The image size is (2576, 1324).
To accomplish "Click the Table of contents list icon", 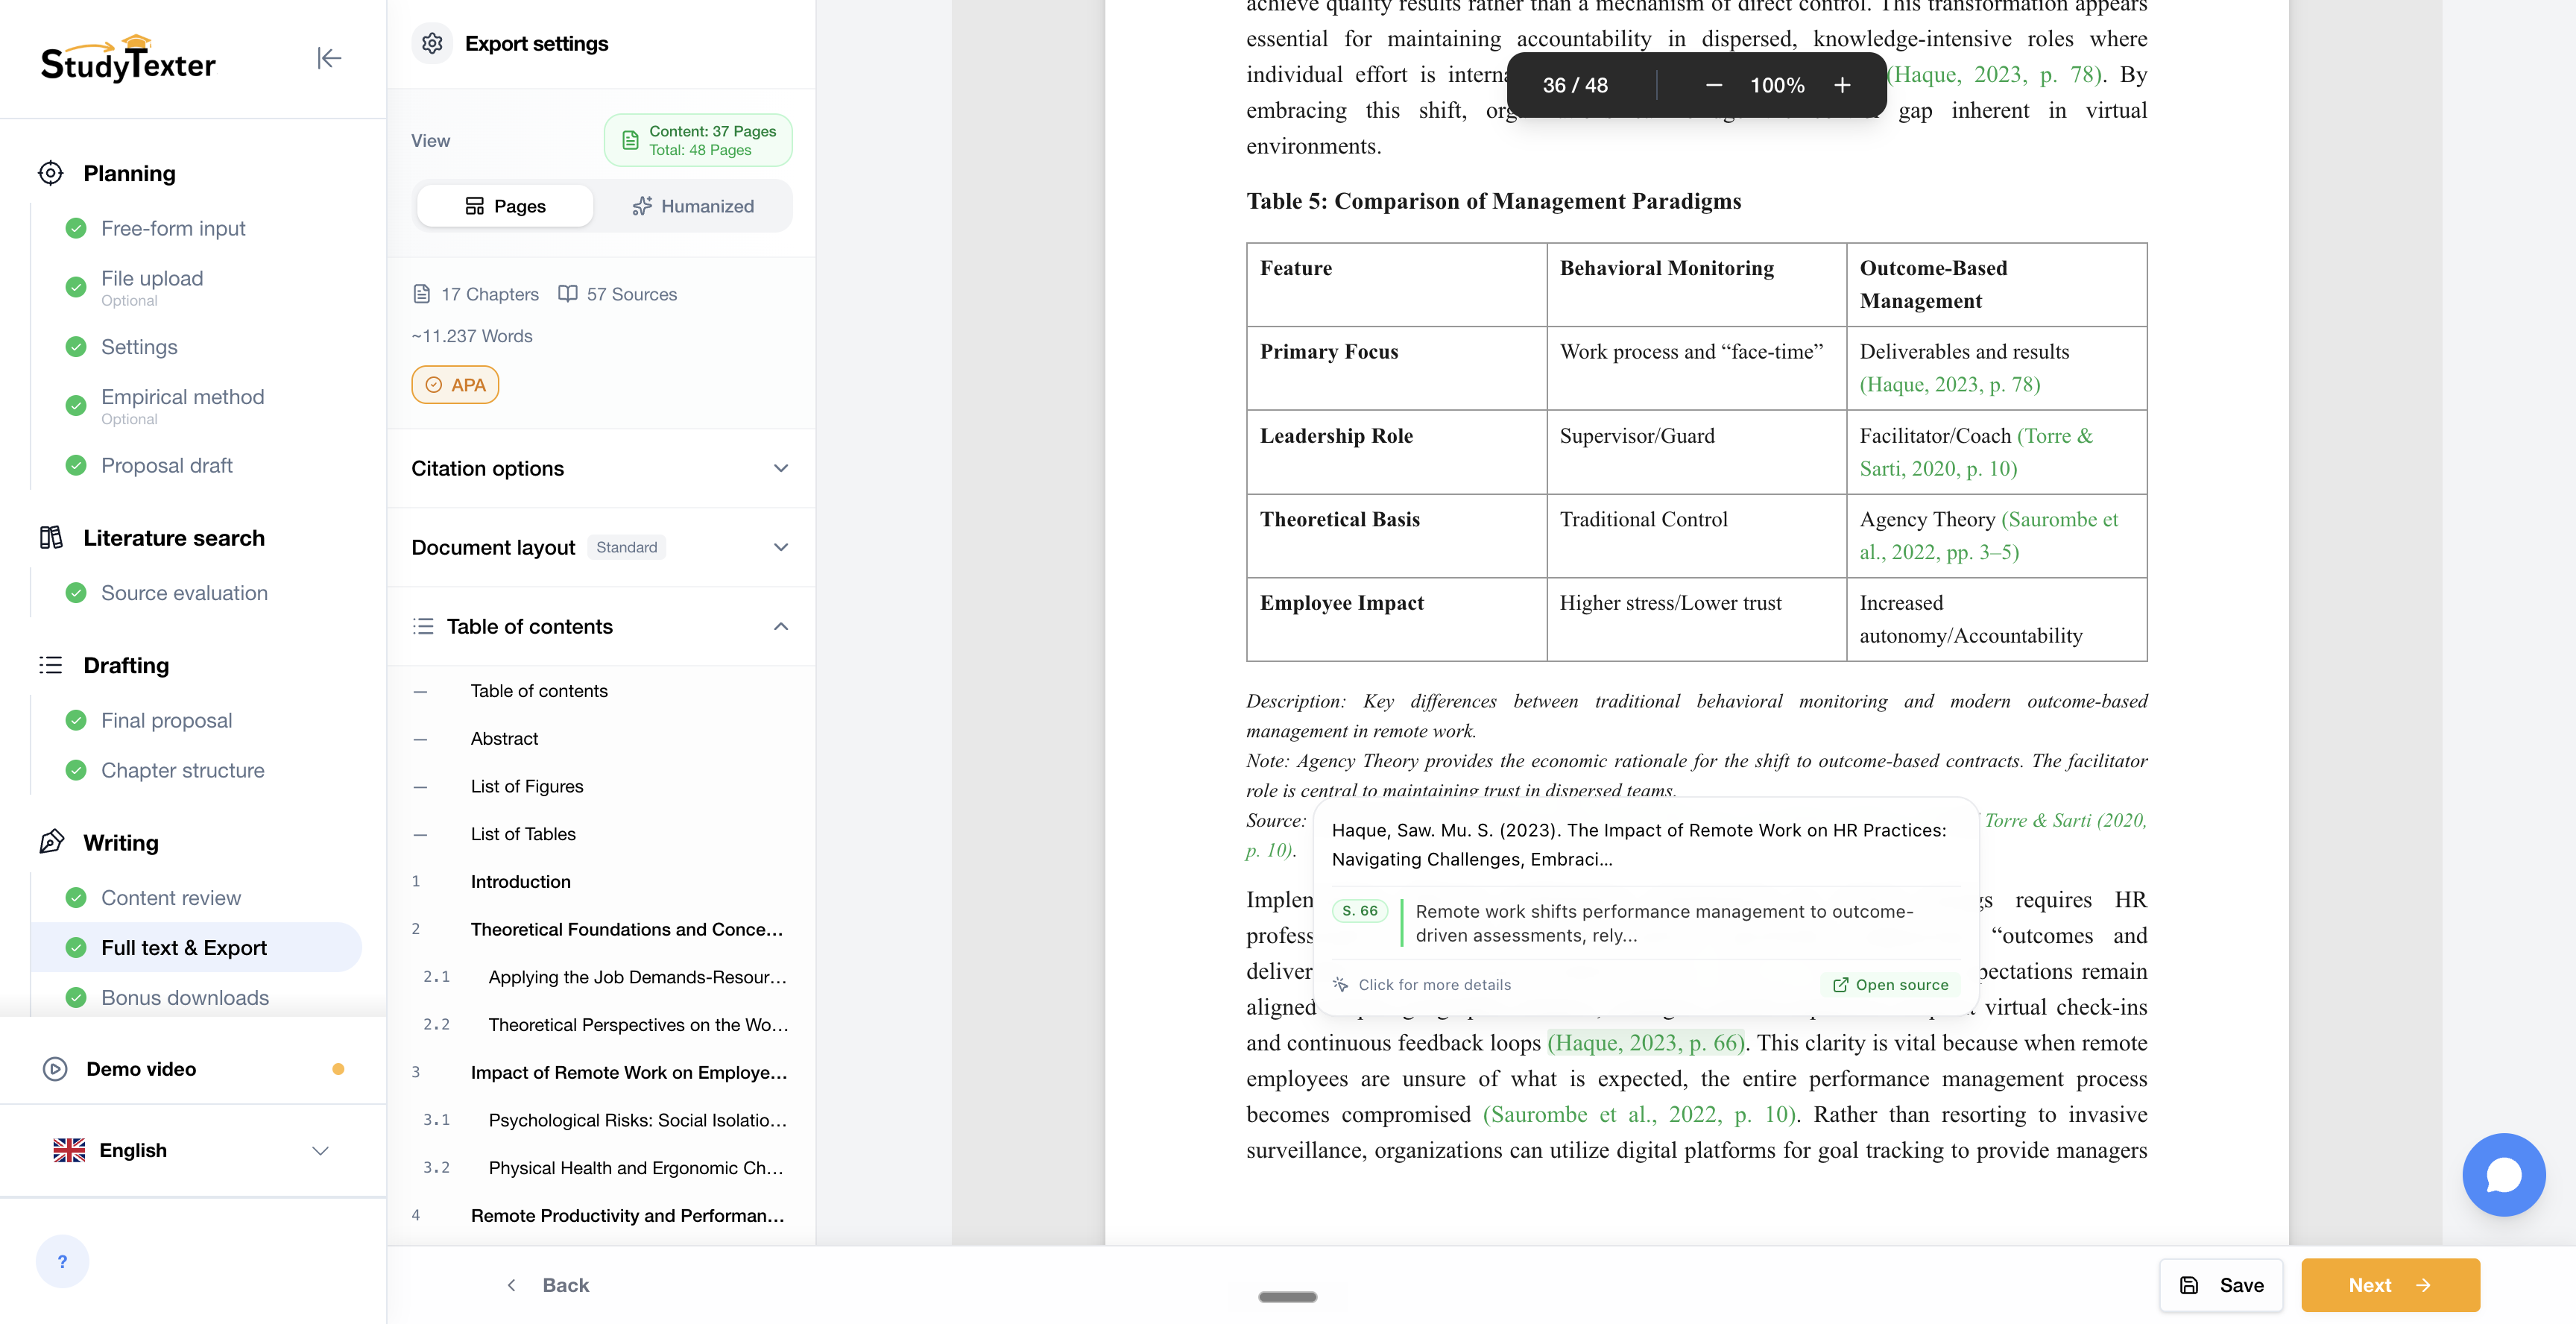I will point(423,626).
